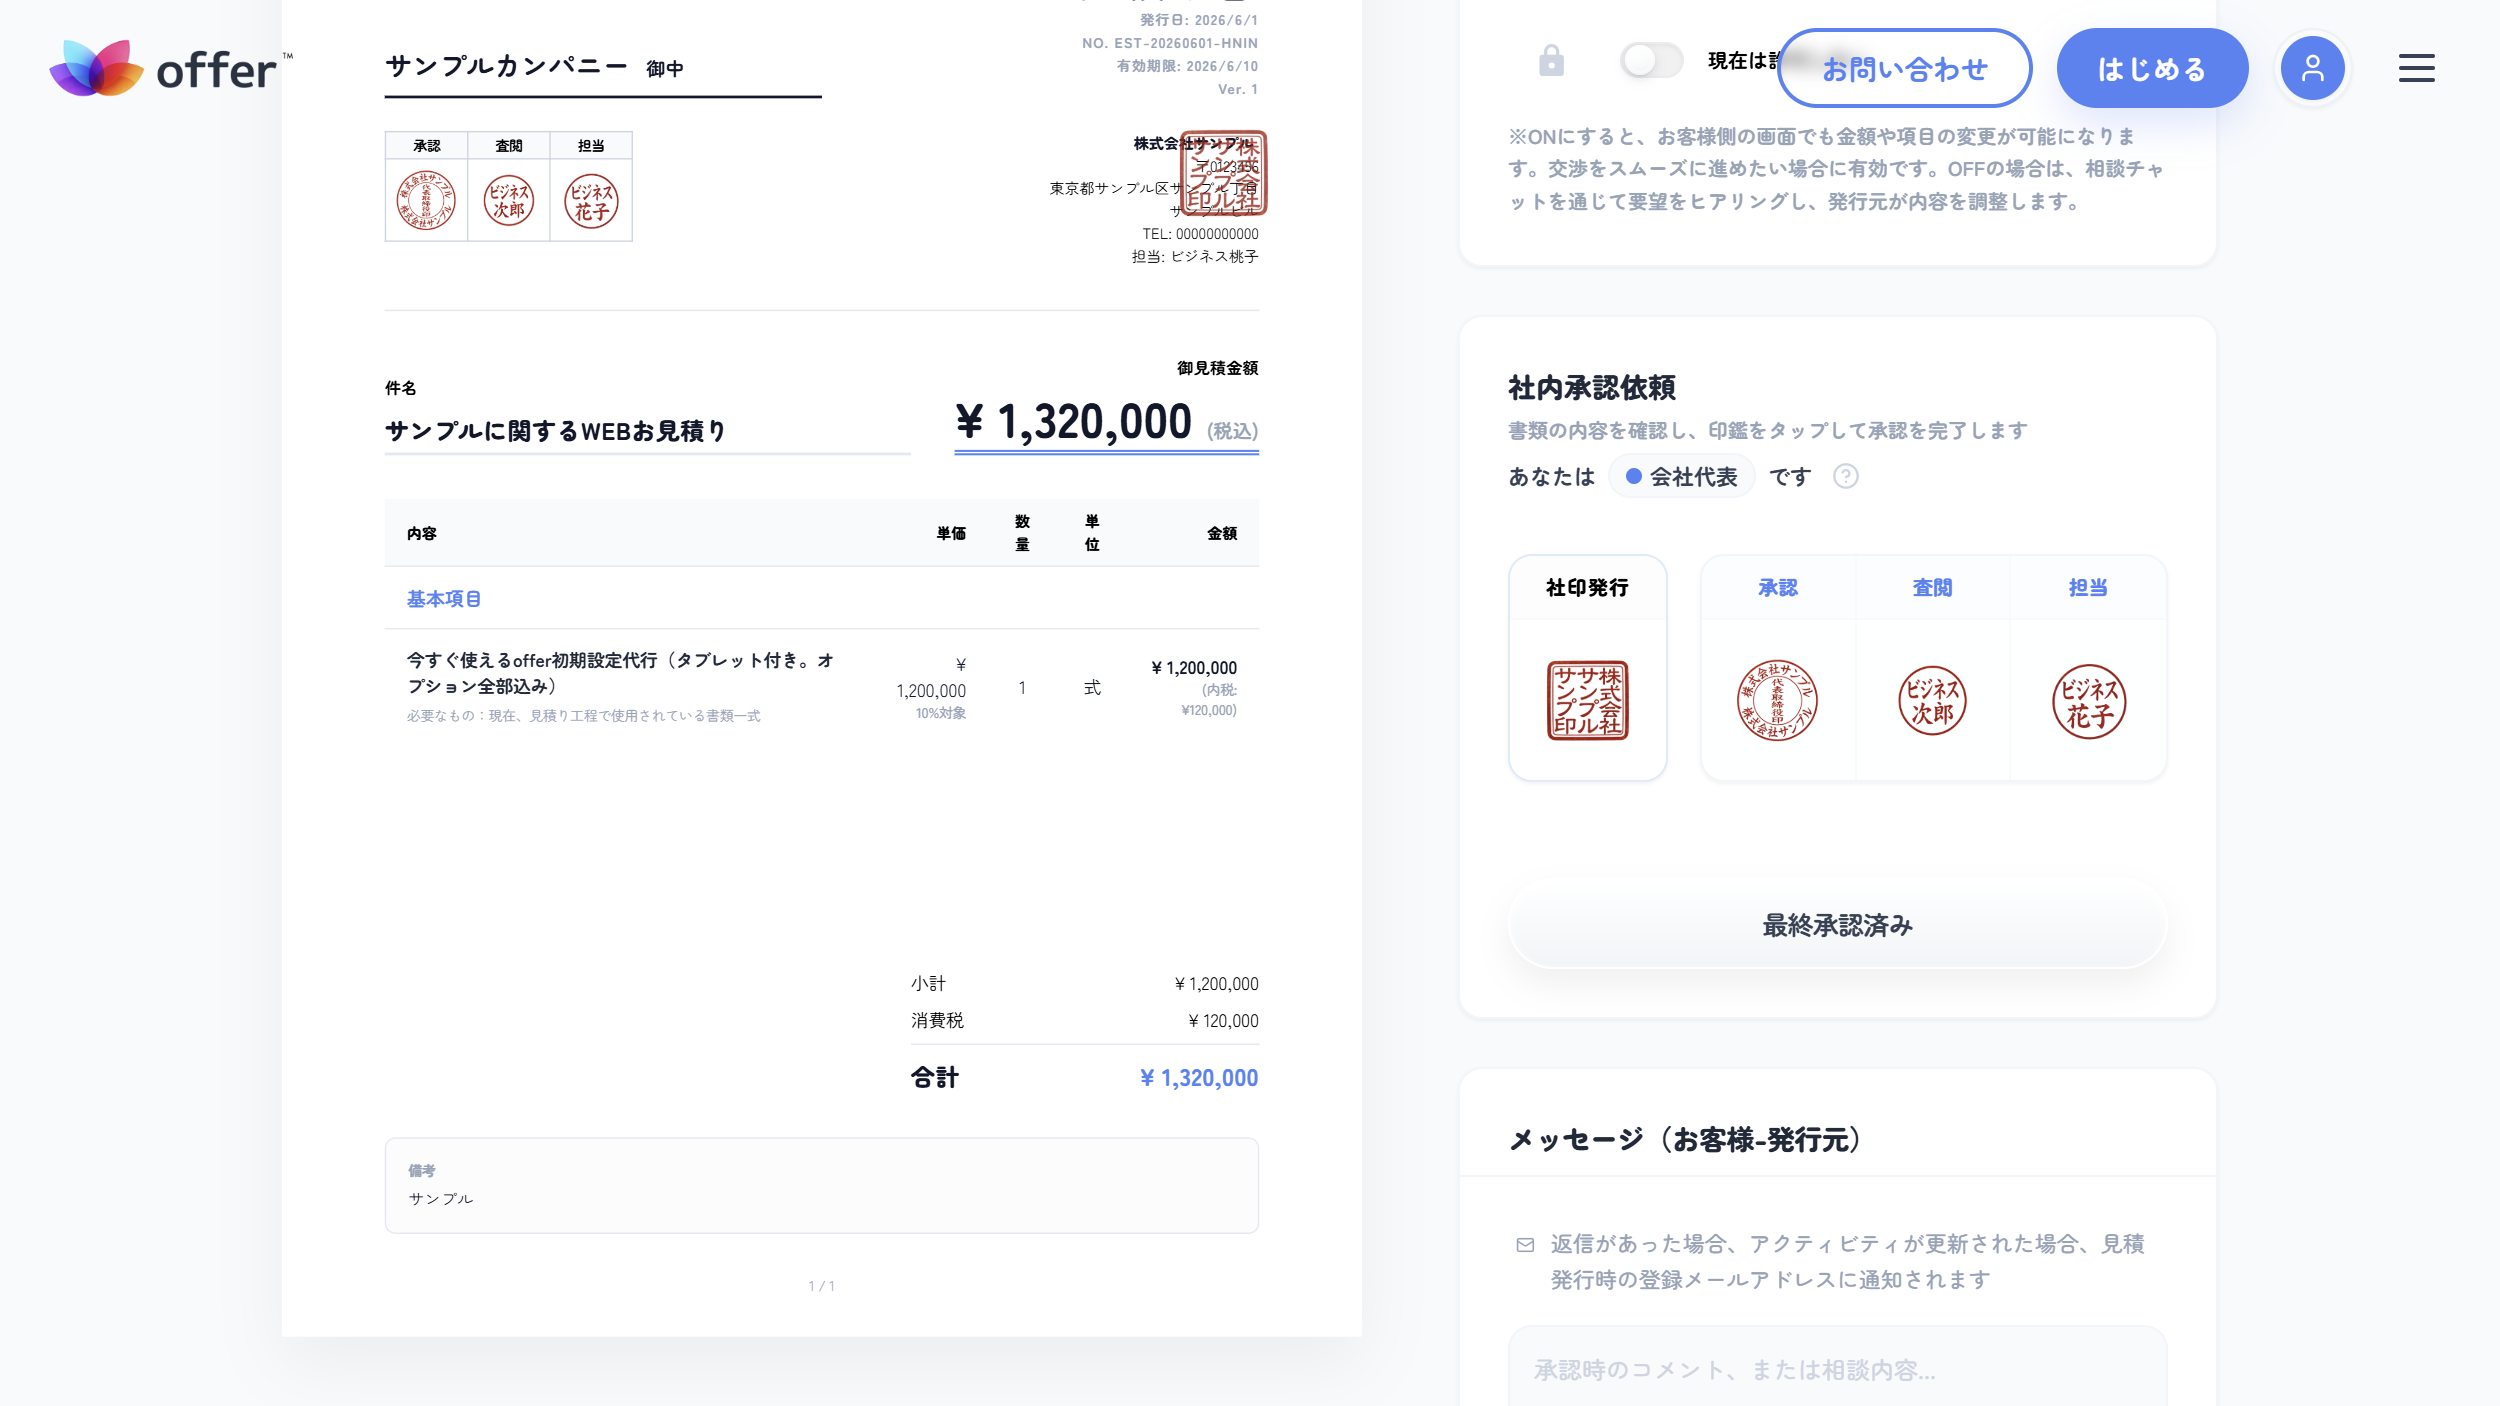This screenshot has width=2500, height=1406.
Task: Focus the approval comment input field
Action: 1837,1367
